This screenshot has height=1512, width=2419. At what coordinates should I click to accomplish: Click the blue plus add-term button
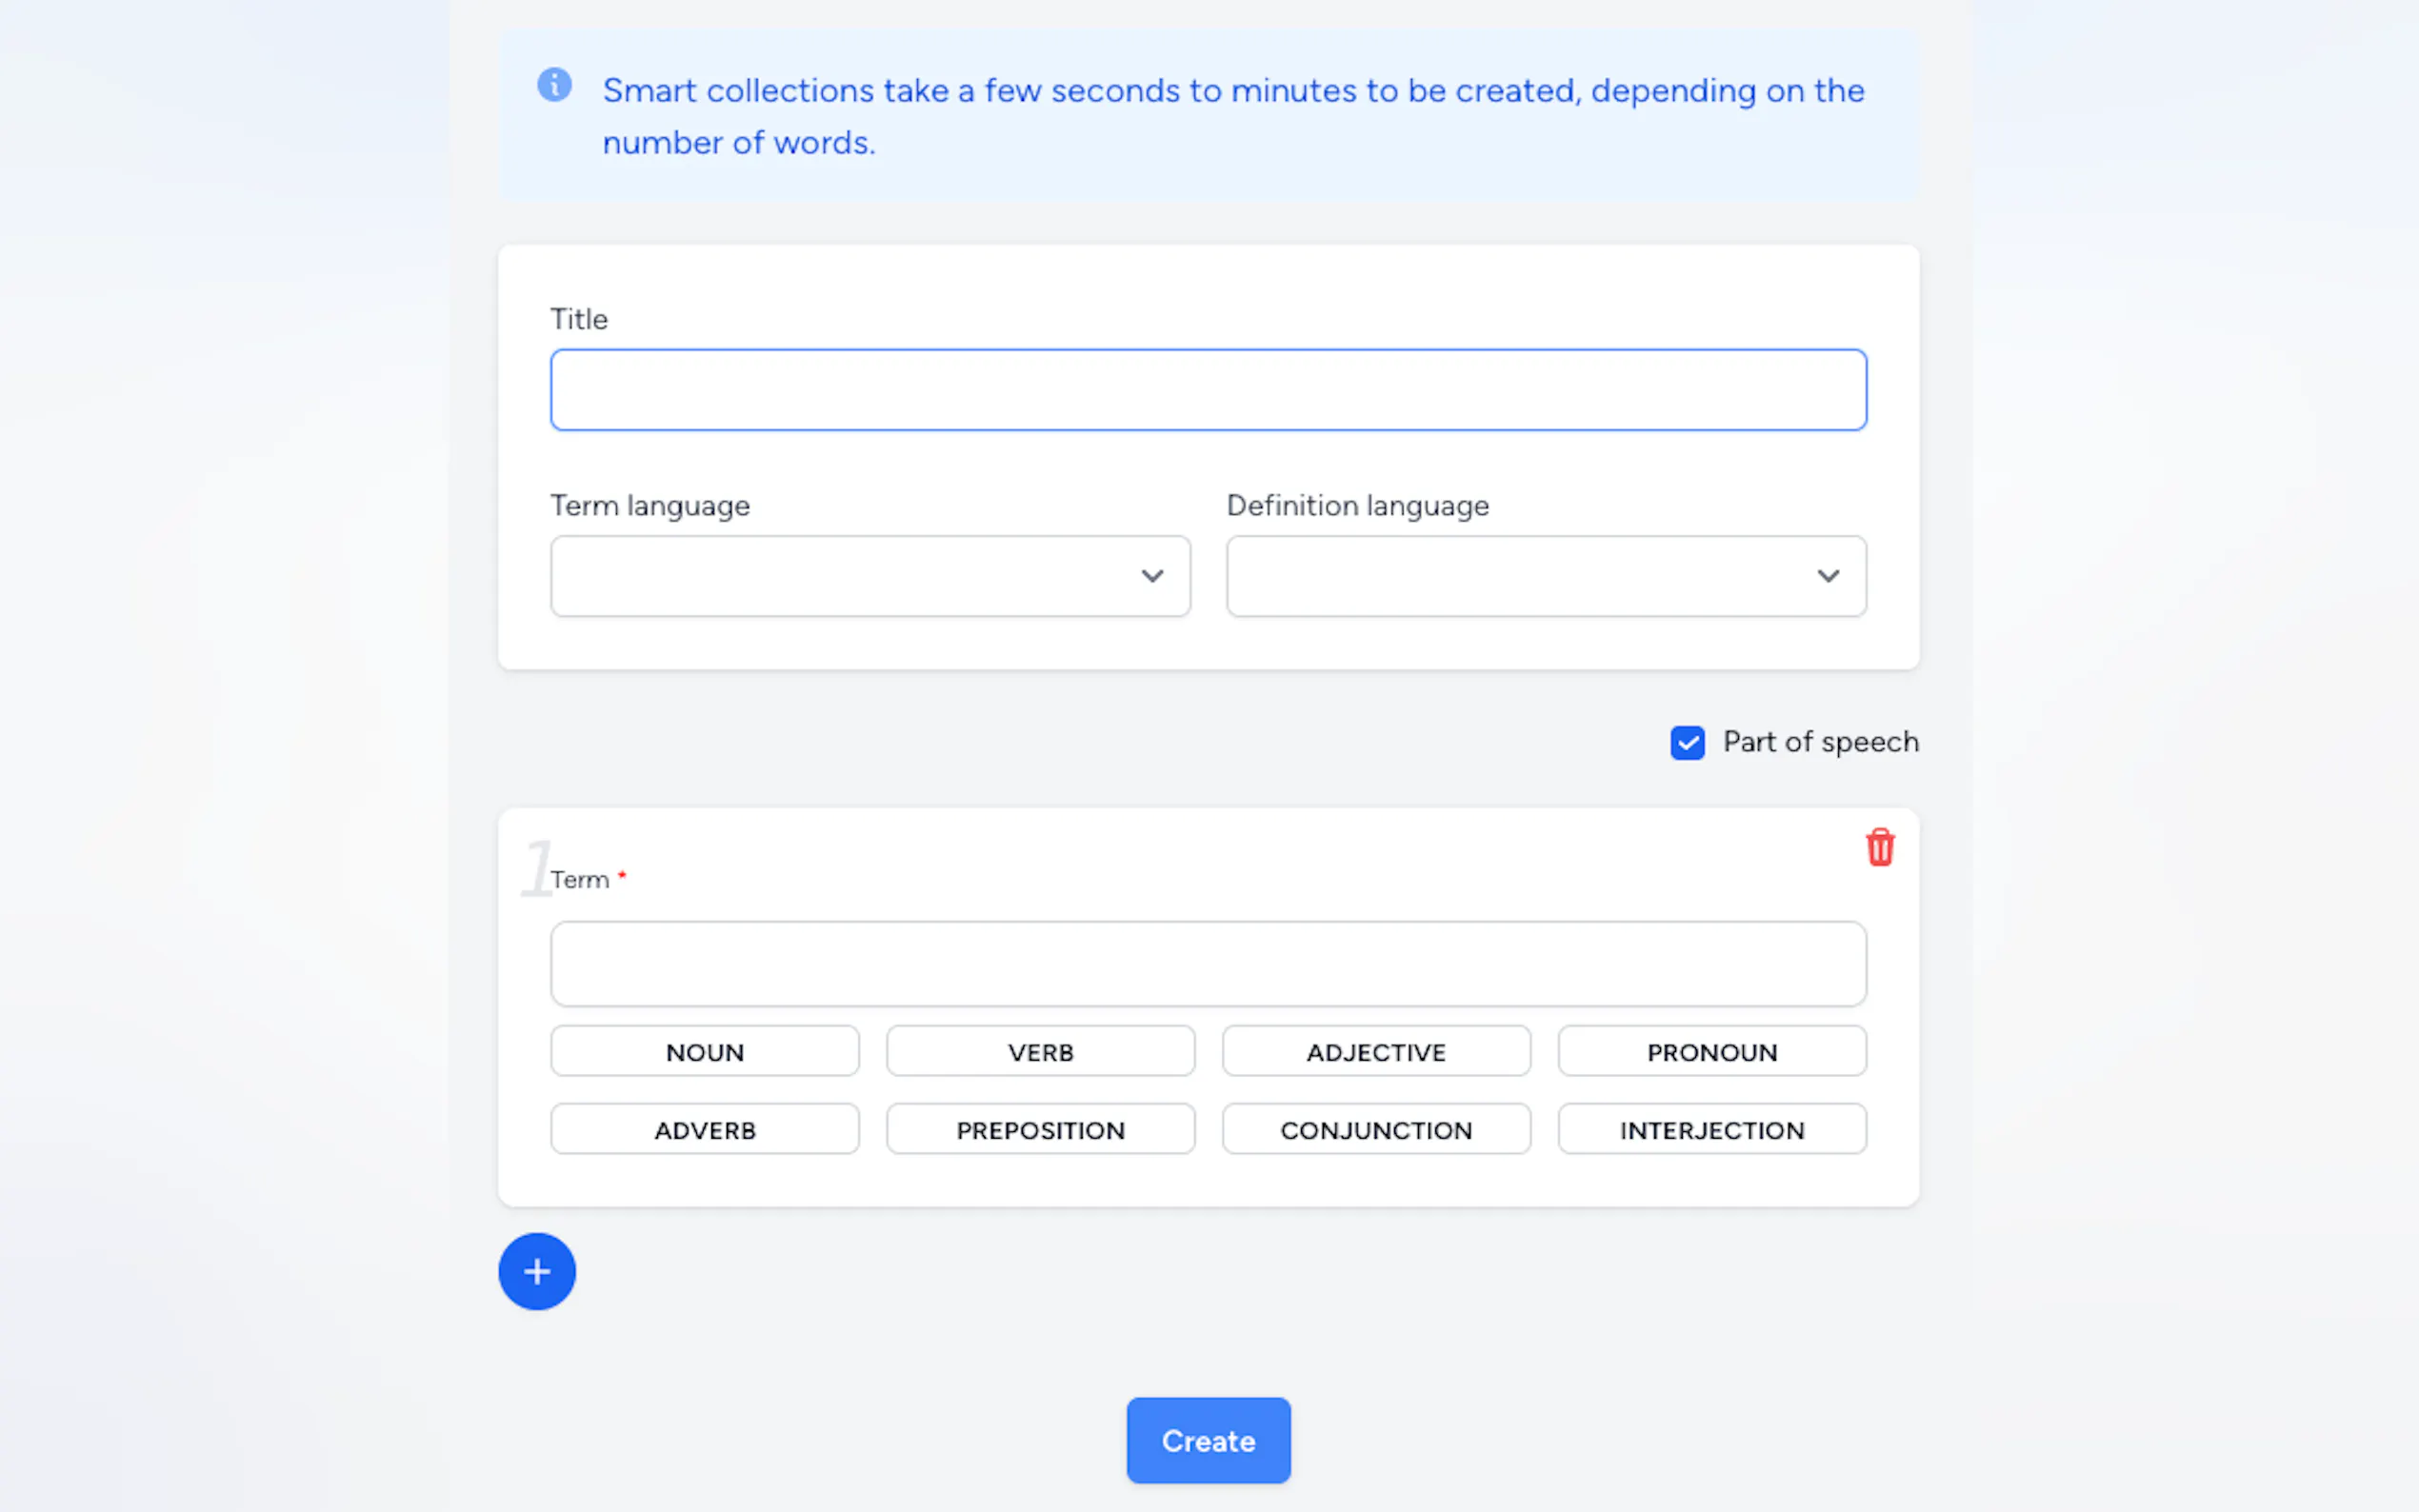537,1271
